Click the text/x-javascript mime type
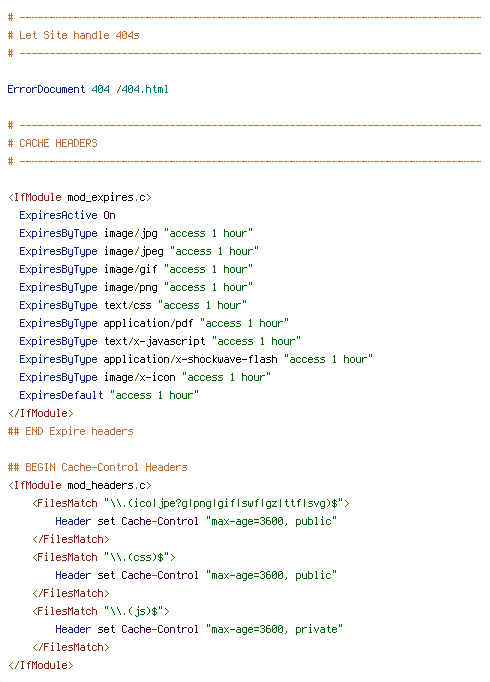This screenshot has width=490, height=682. tap(154, 341)
